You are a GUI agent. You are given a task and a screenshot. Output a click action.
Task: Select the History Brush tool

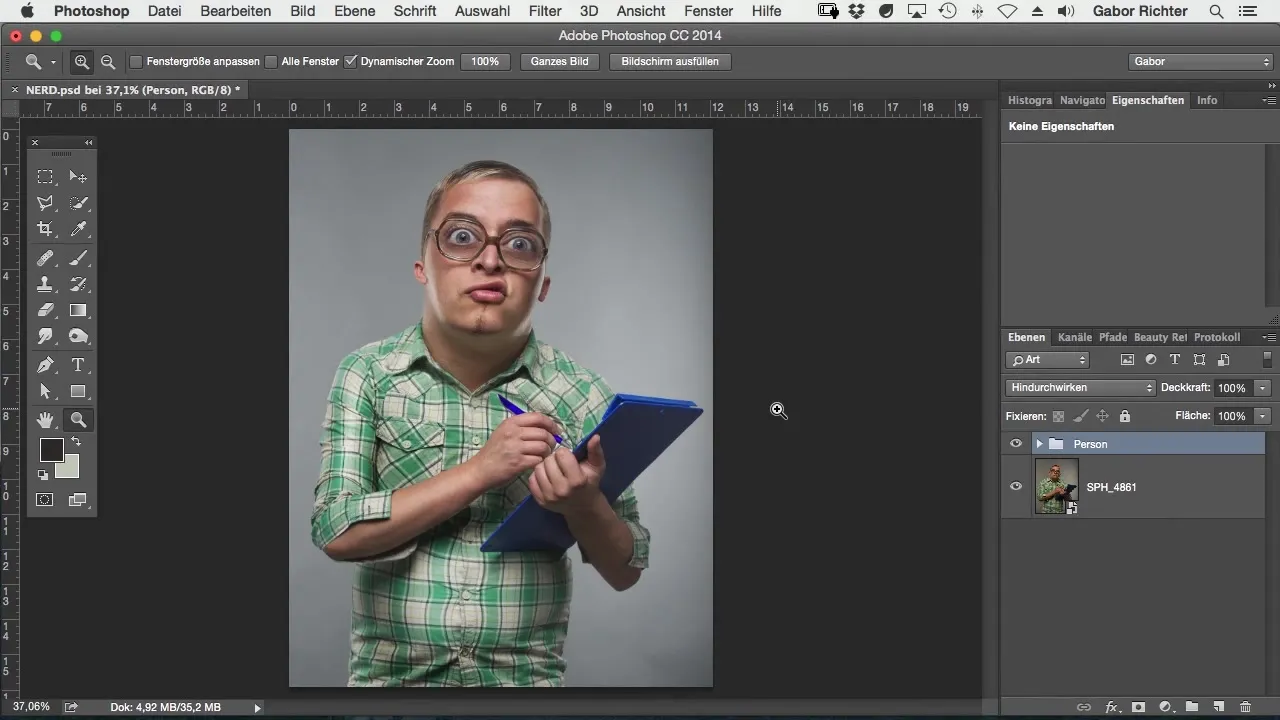coord(78,284)
